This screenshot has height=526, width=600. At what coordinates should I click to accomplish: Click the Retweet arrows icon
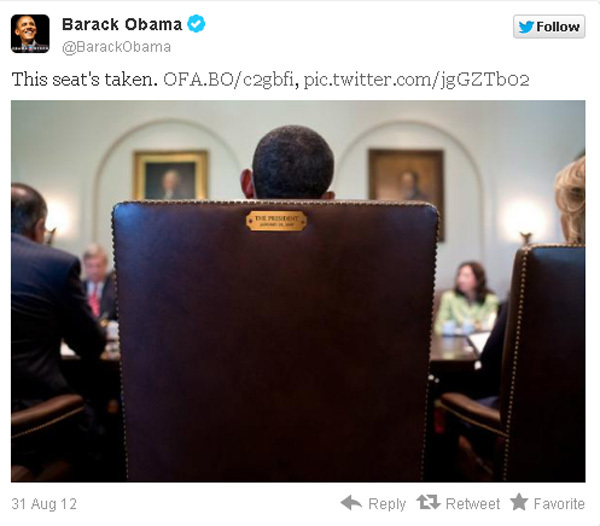point(428,502)
